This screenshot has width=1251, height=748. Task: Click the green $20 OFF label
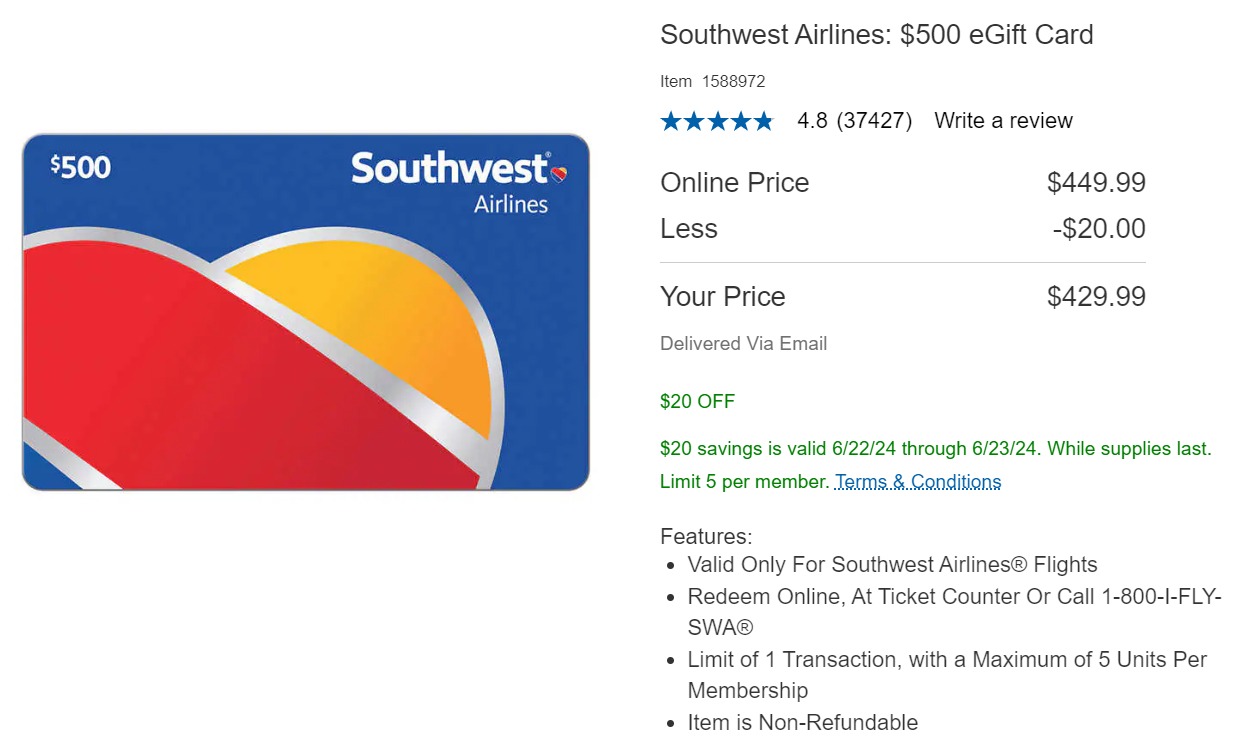pos(697,402)
